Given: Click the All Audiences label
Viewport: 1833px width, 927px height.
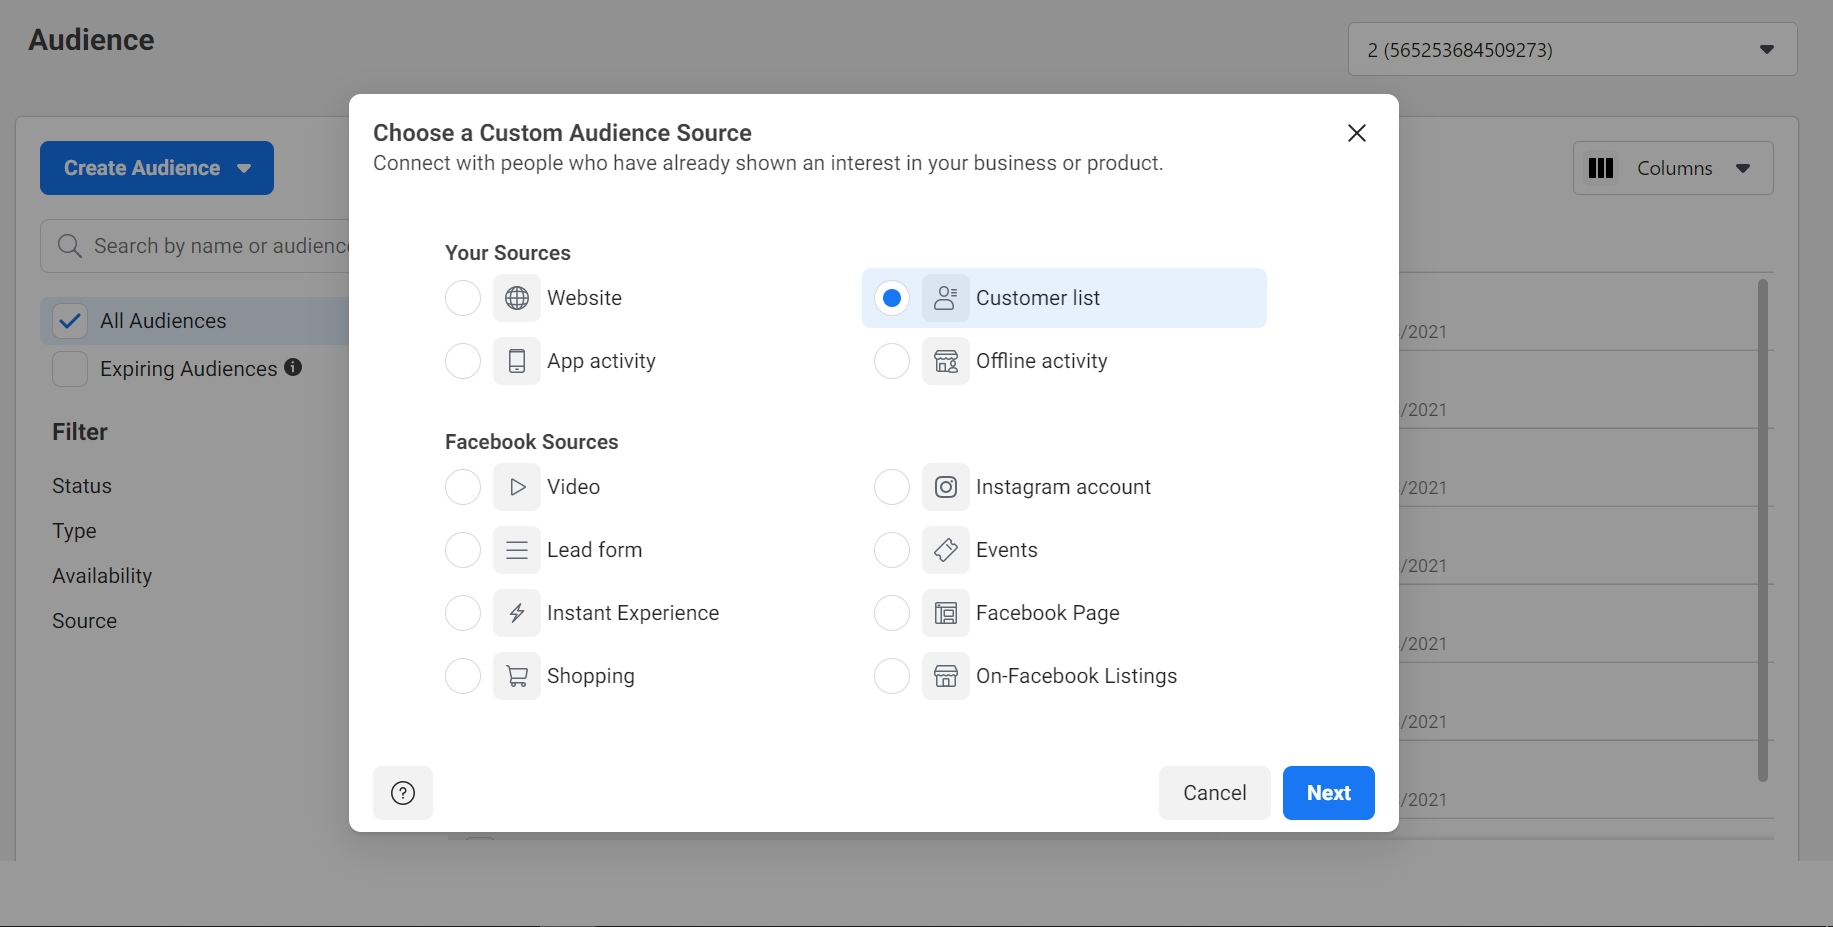Looking at the screenshot, I should coord(163,321).
